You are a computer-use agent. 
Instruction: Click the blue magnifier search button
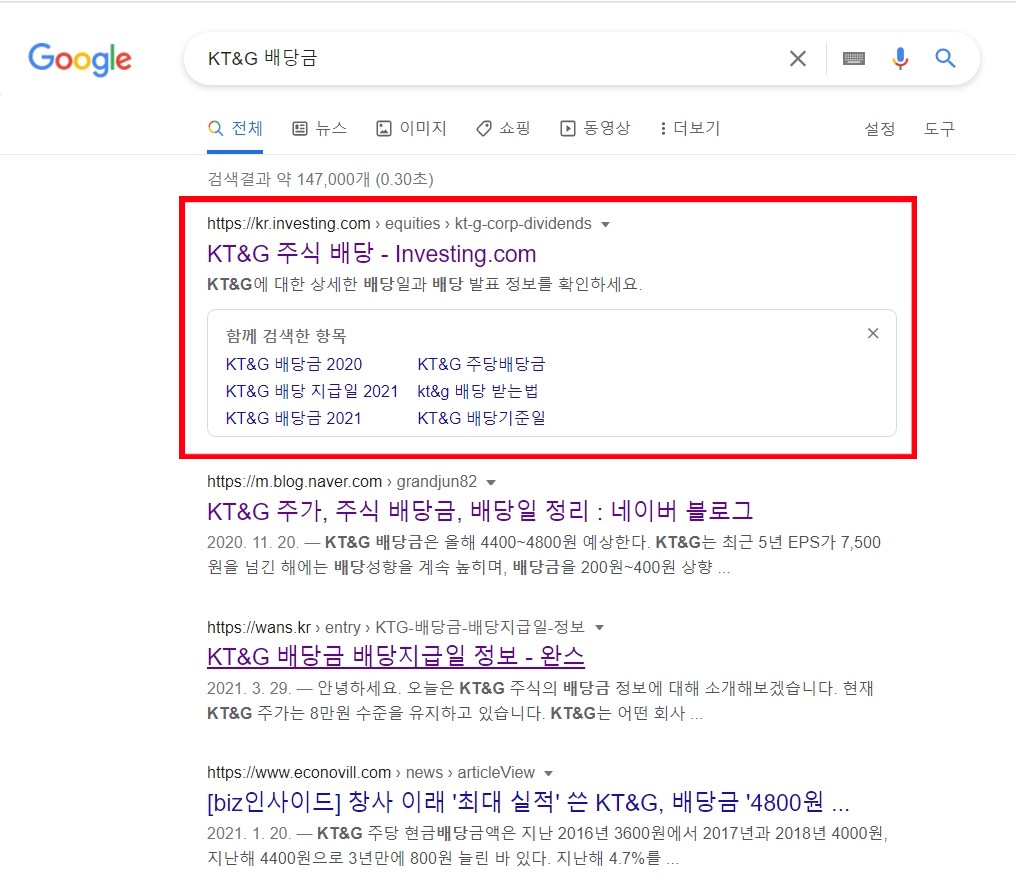tap(945, 58)
